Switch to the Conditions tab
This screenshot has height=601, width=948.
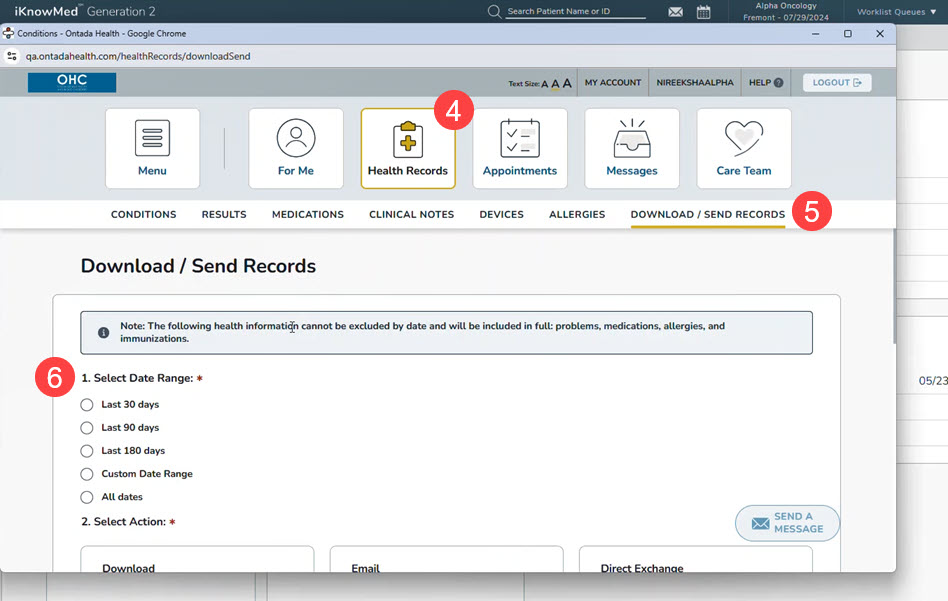click(143, 215)
